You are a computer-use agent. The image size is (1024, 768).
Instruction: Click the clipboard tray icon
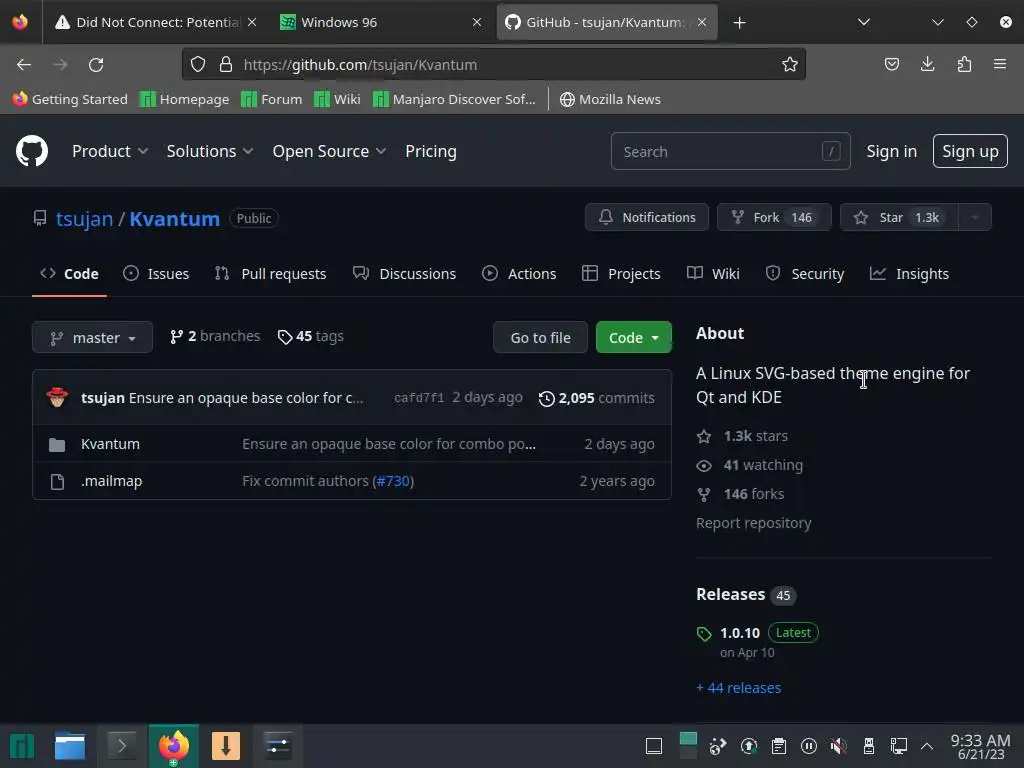tap(778, 746)
